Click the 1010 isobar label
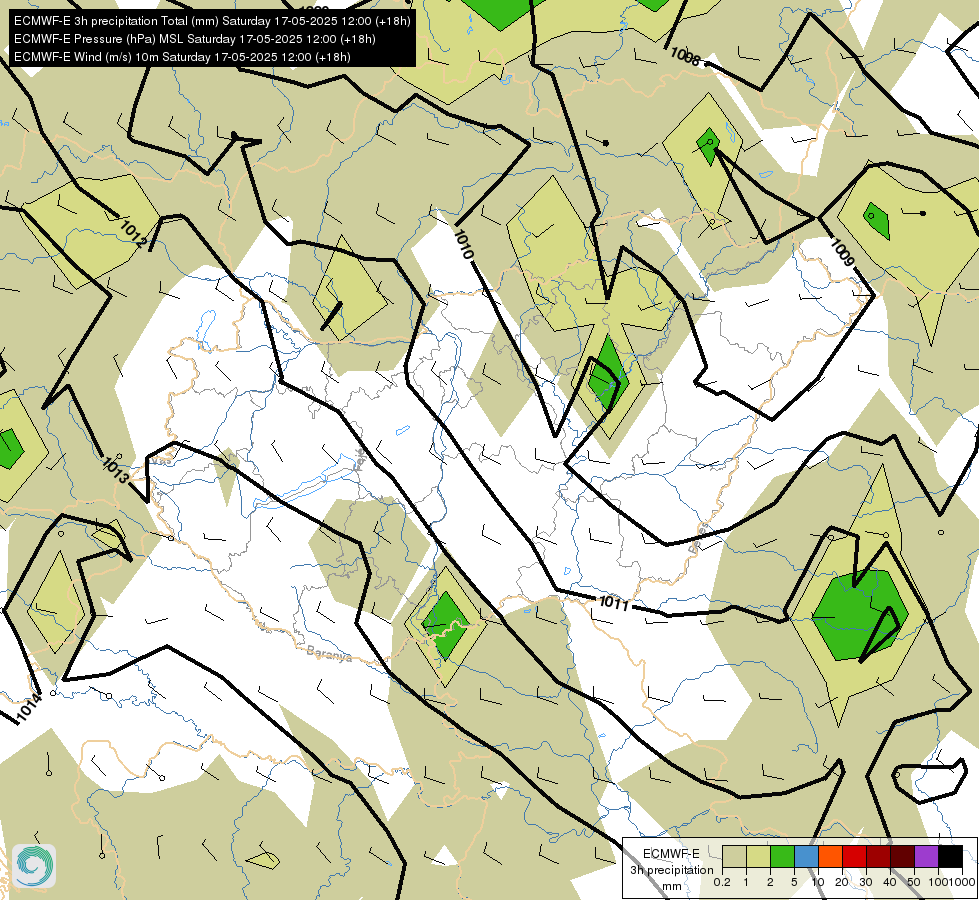Screen dimensions: 979x900 (x=463, y=244)
